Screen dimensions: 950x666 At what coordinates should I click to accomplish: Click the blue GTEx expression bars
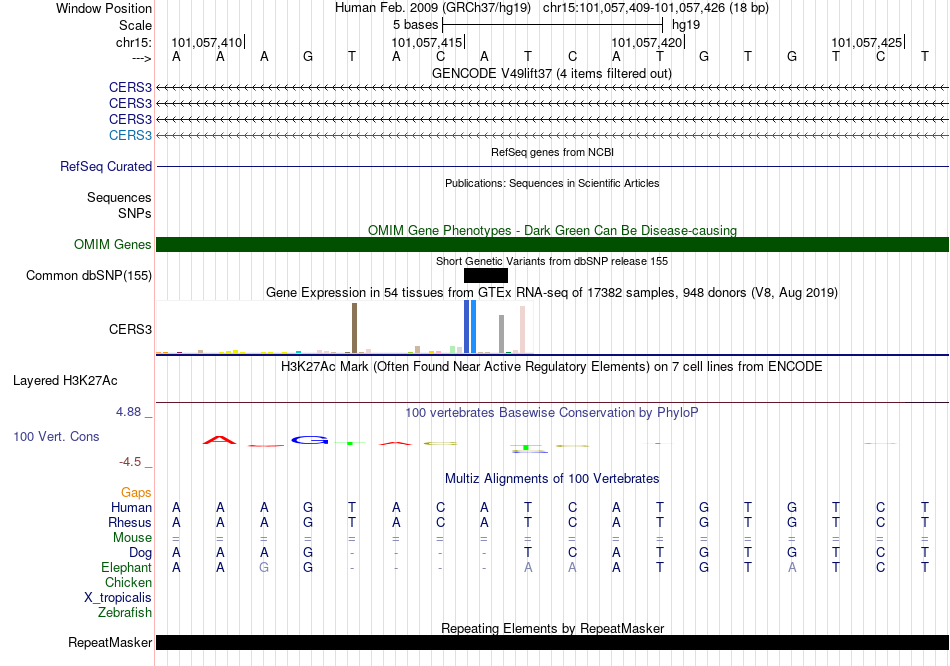point(470,327)
